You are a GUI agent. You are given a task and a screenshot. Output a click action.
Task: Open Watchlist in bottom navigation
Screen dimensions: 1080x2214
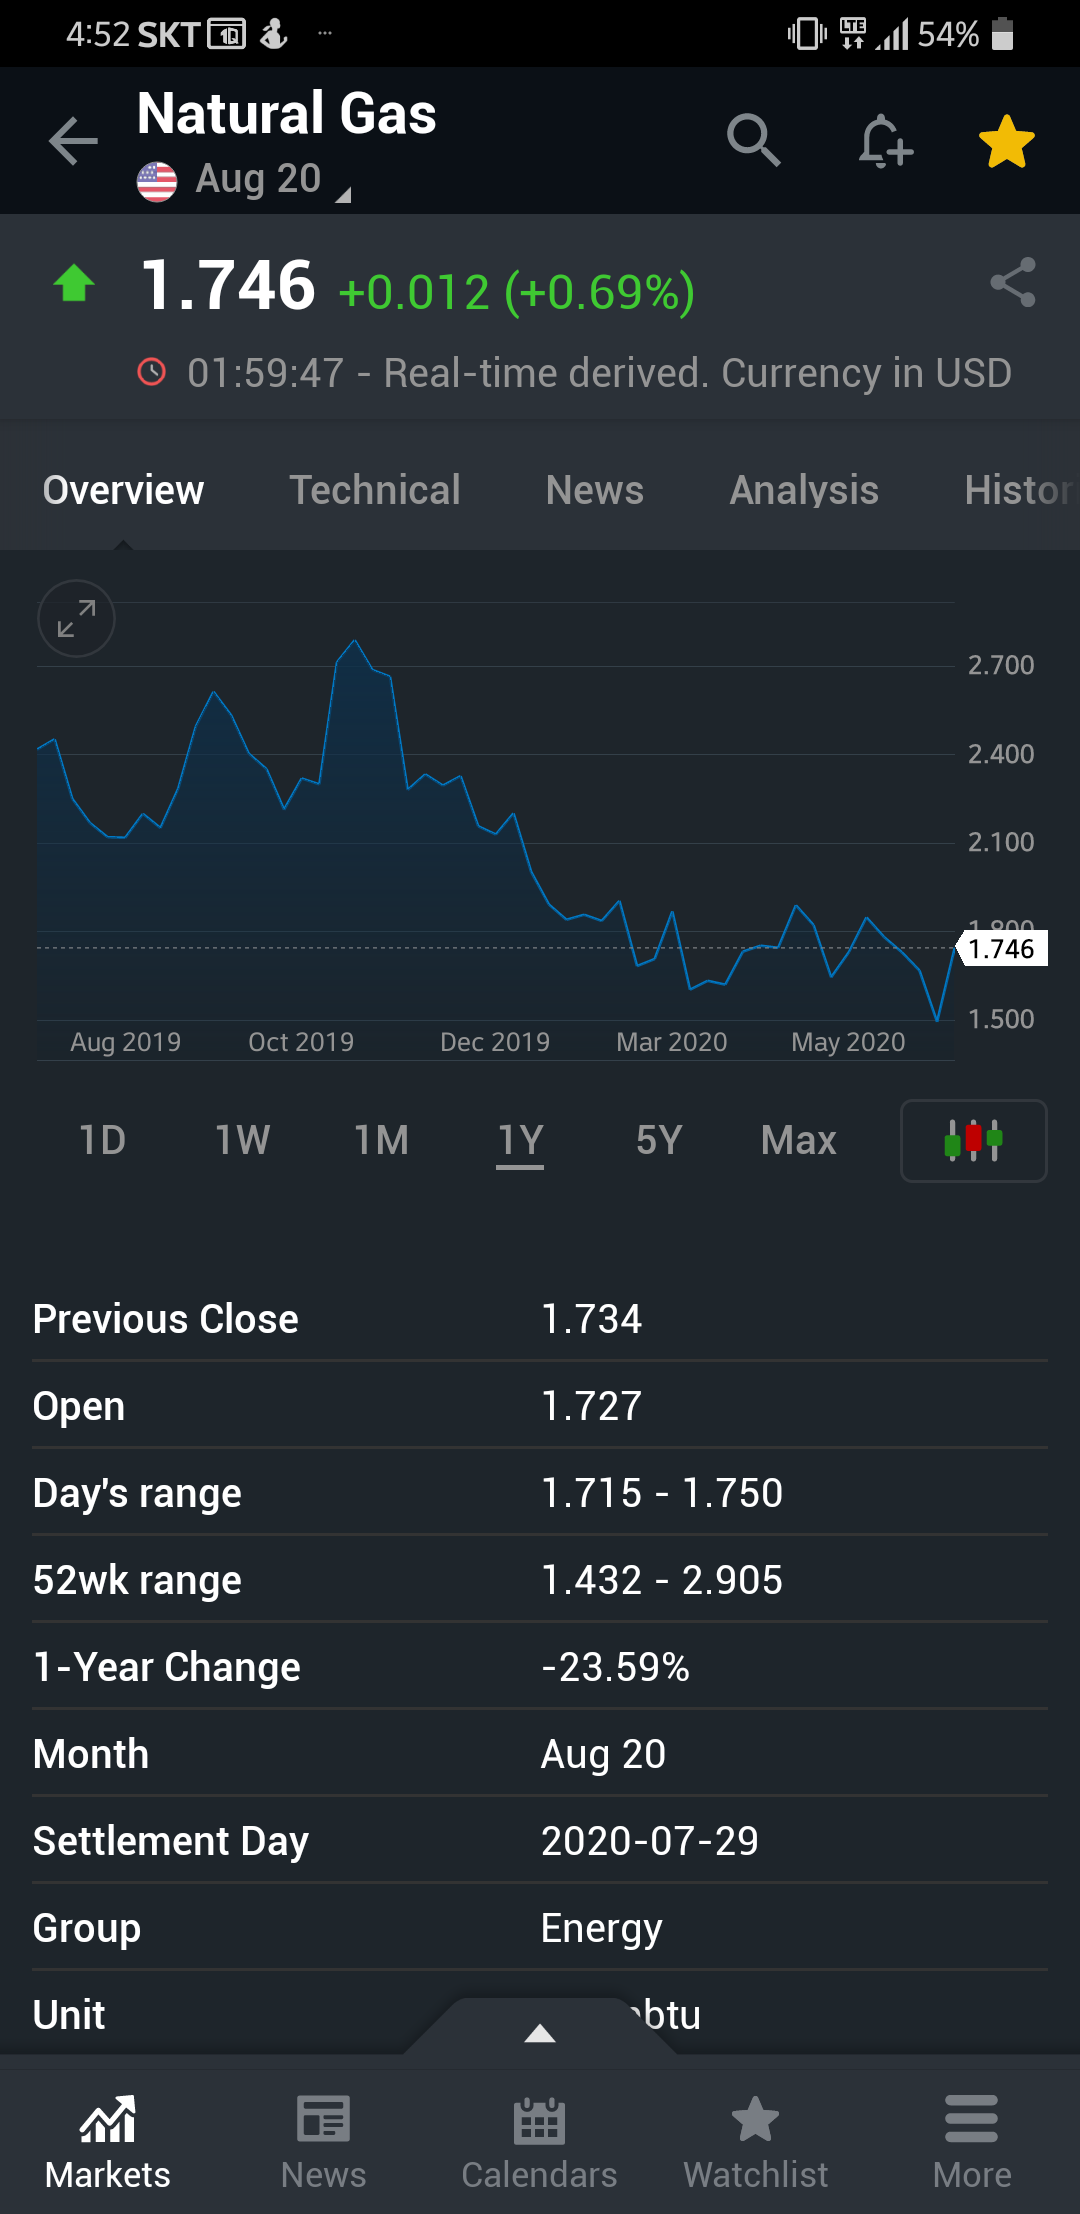756,2142
